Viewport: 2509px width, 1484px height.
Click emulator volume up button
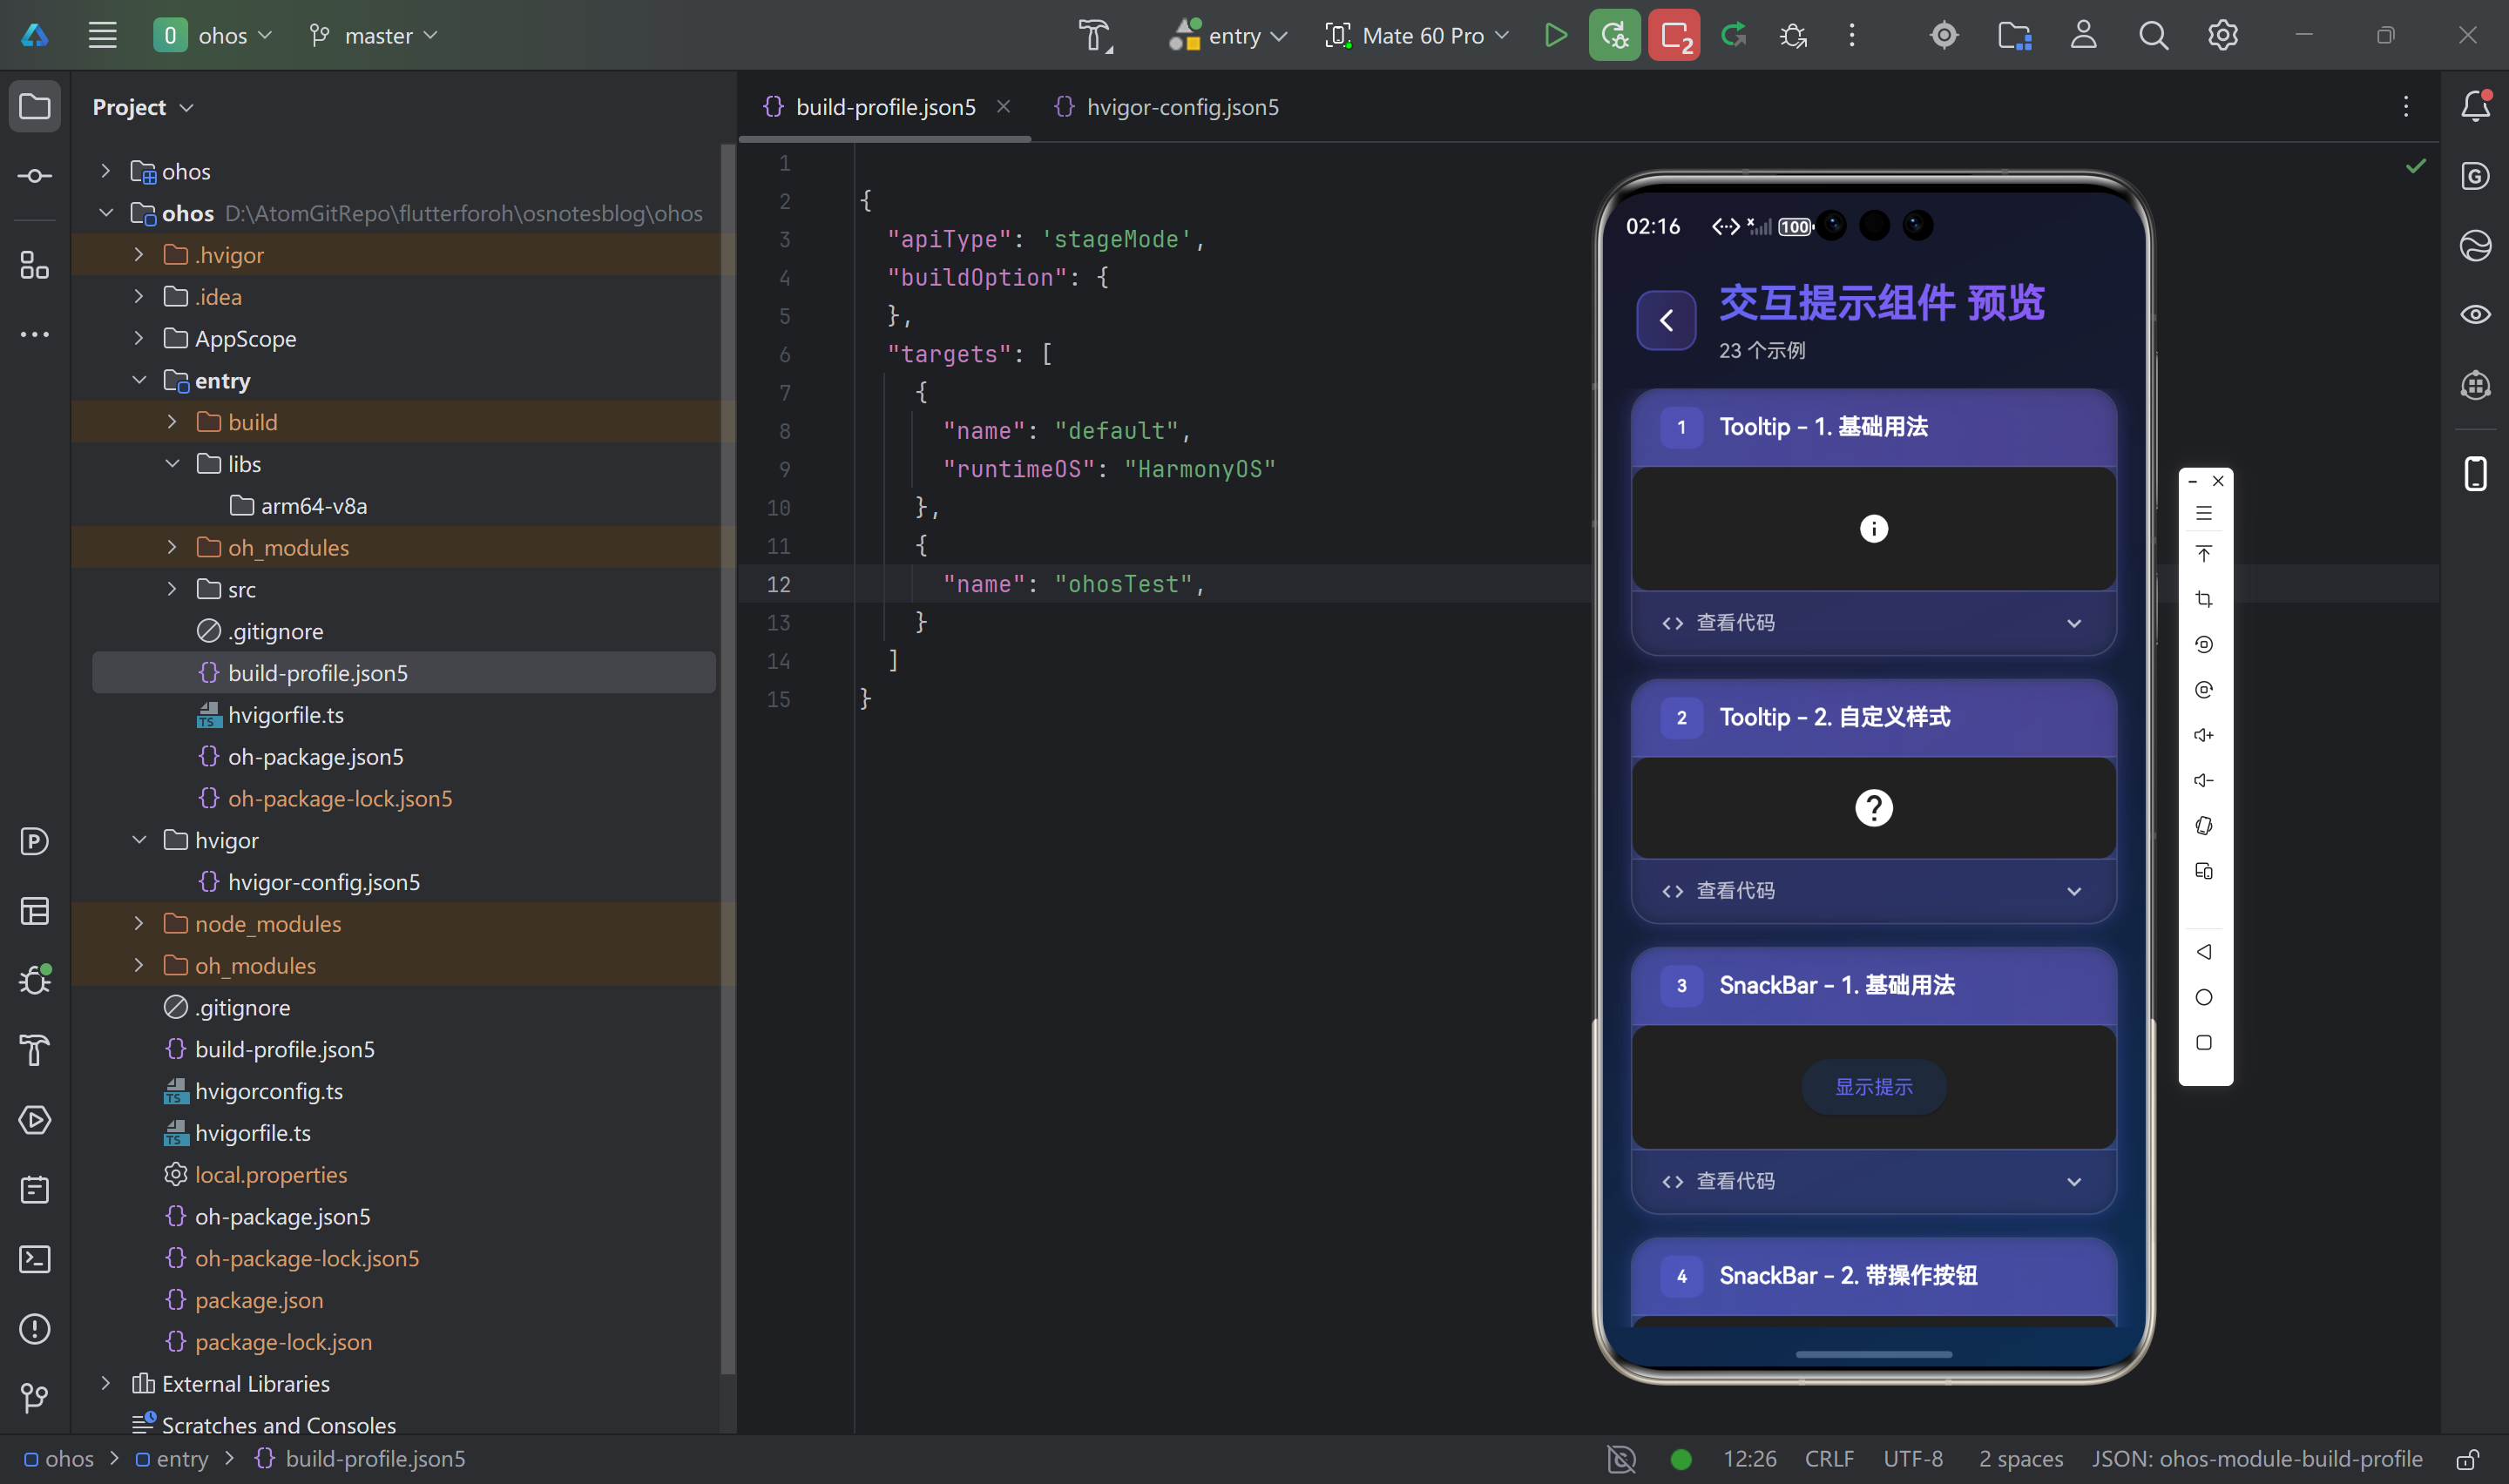(x=2204, y=735)
